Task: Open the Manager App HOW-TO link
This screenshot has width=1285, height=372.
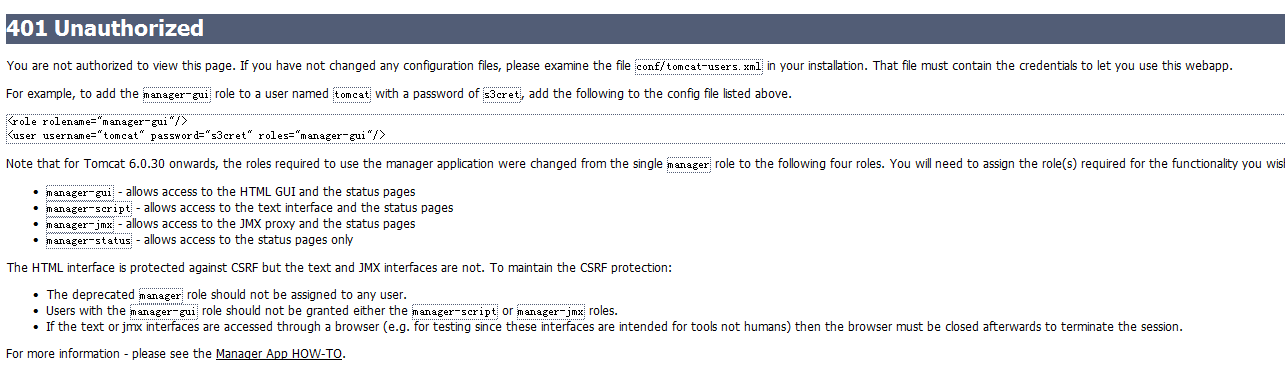Action: click(279, 354)
